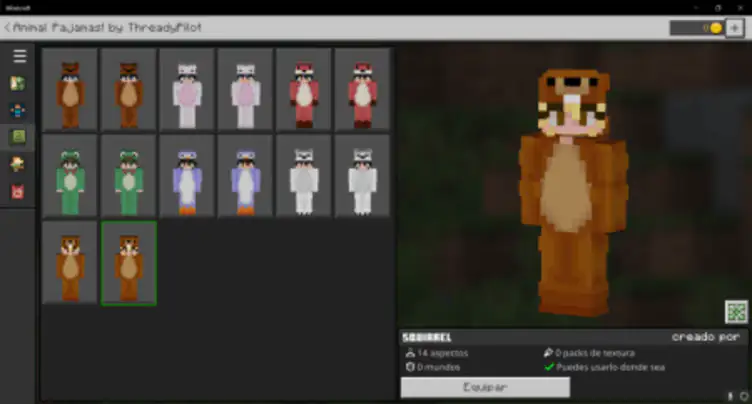Choose the right pink-belly white pajama skin
The image size is (752, 404).
(246, 89)
